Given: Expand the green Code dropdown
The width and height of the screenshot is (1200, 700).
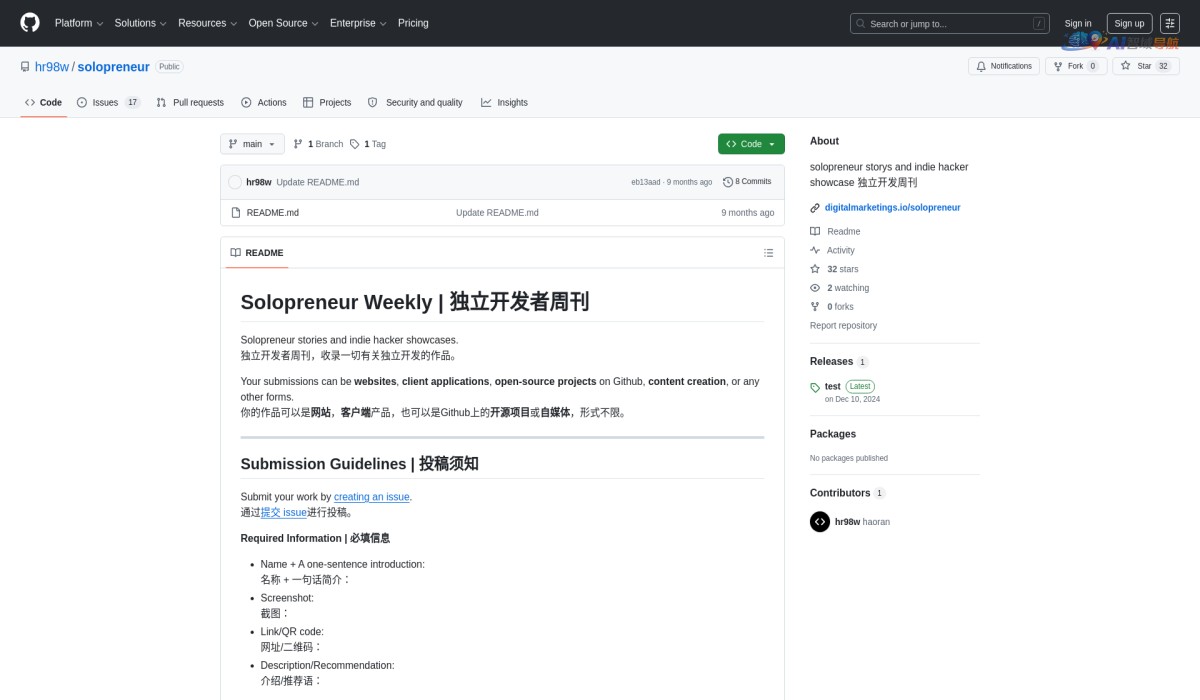Looking at the screenshot, I should coord(751,144).
